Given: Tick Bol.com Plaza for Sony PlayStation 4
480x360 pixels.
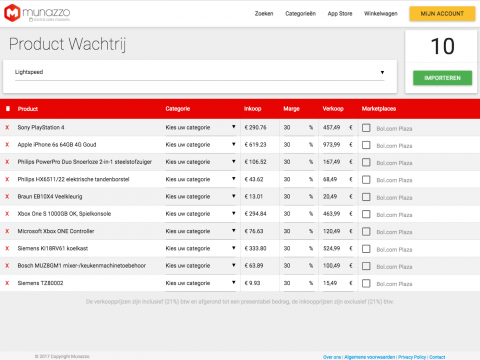Looking at the screenshot, I should click(x=366, y=128).
